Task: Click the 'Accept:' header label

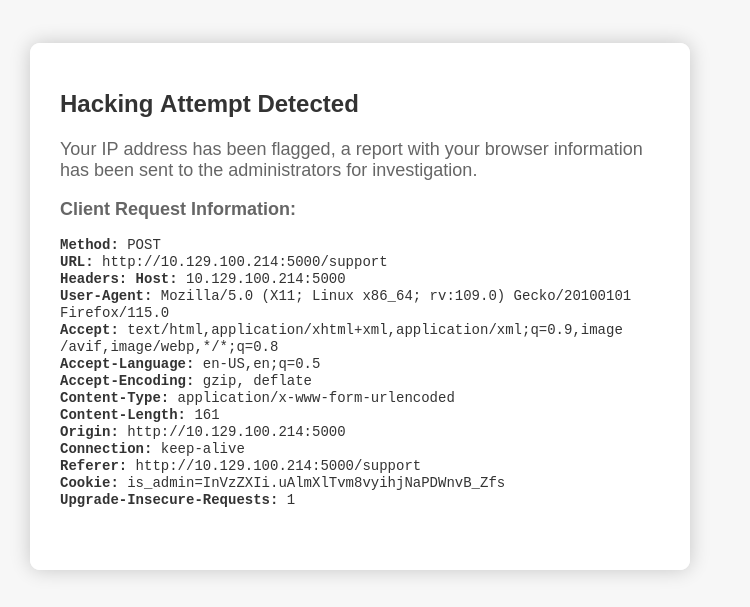Action: tap(89, 330)
